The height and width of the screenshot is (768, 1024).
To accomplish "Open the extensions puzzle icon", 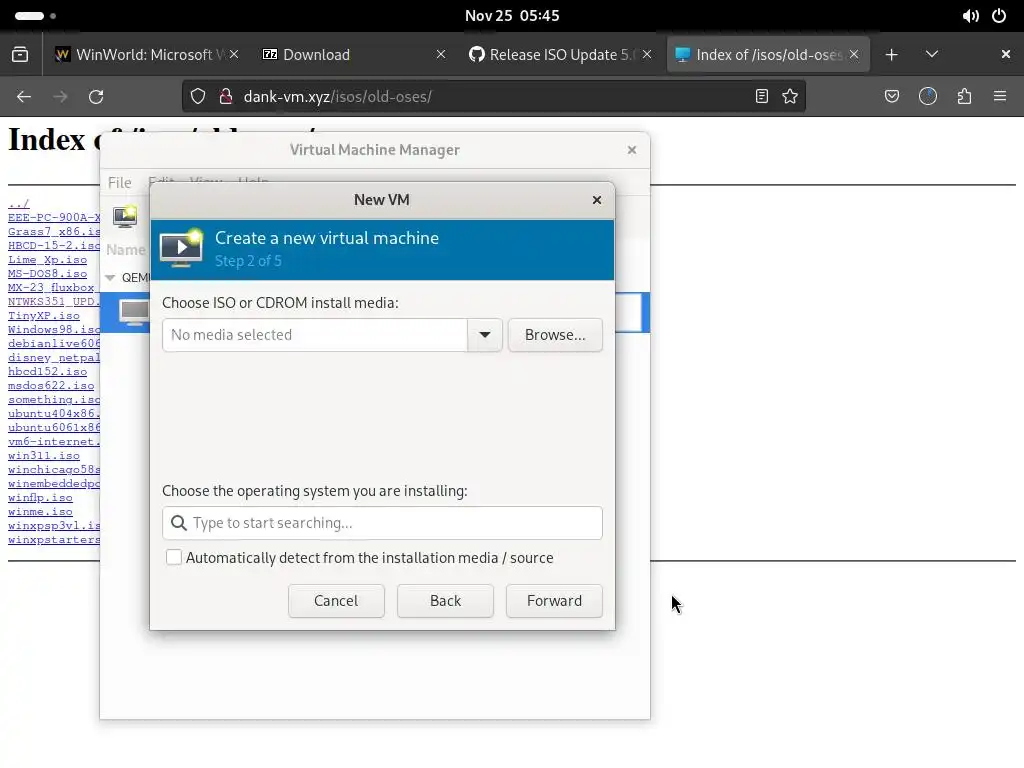I will pos(965,97).
